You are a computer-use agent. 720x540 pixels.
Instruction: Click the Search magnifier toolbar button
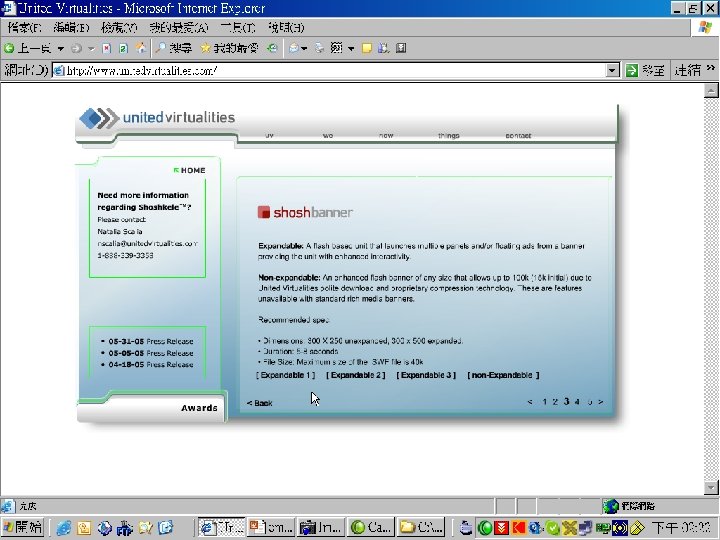click(174, 48)
